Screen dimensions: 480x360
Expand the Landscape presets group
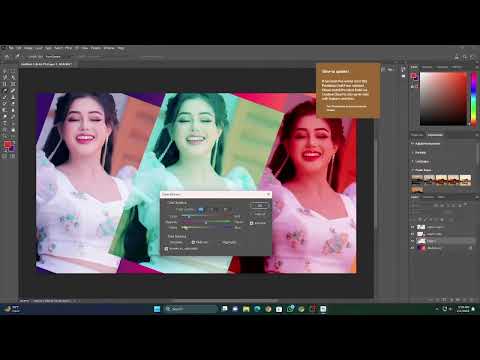tap(413, 161)
